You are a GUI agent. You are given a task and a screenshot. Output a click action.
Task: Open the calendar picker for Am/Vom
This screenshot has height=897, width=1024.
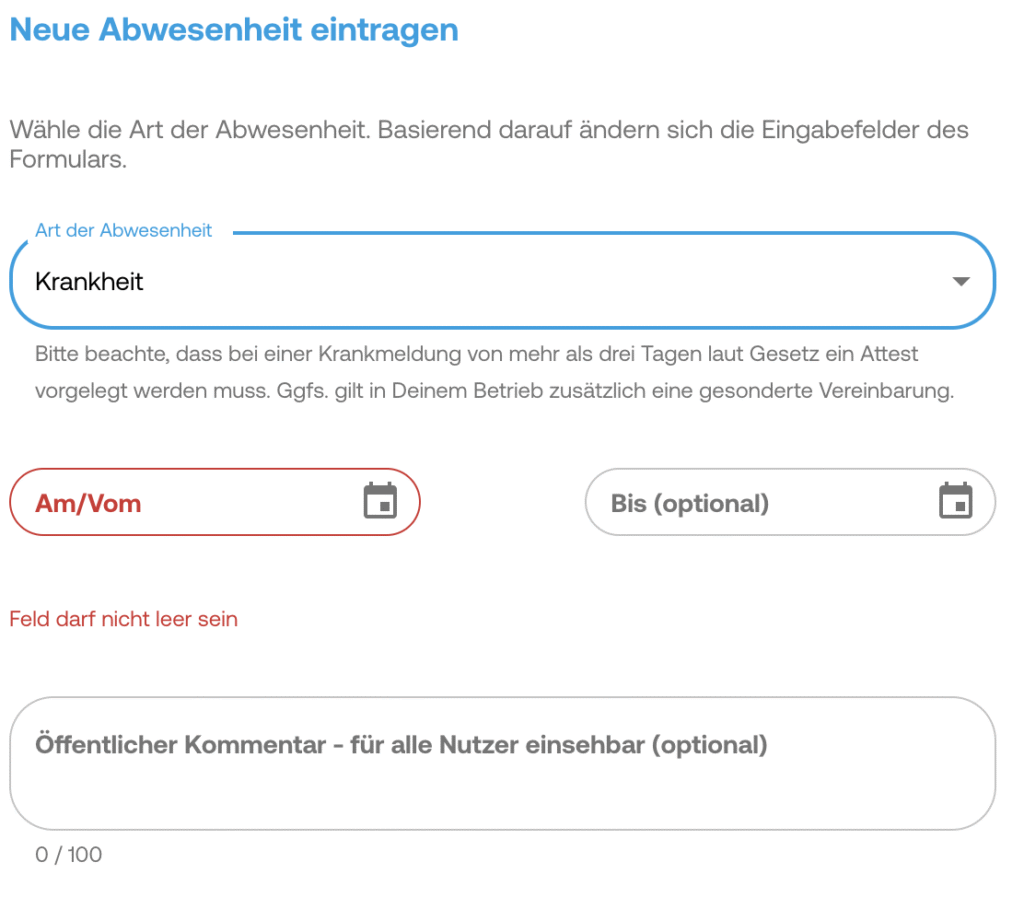click(x=380, y=501)
